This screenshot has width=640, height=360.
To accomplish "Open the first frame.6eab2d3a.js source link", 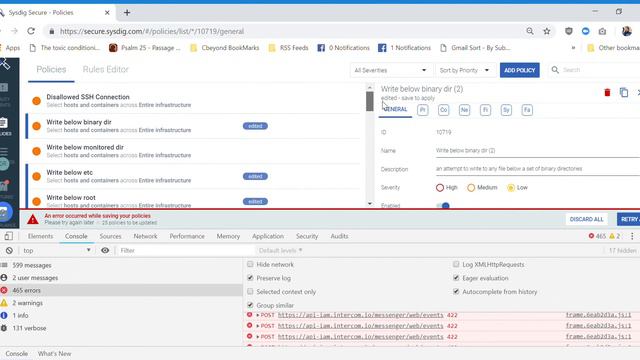I will 598,315.
